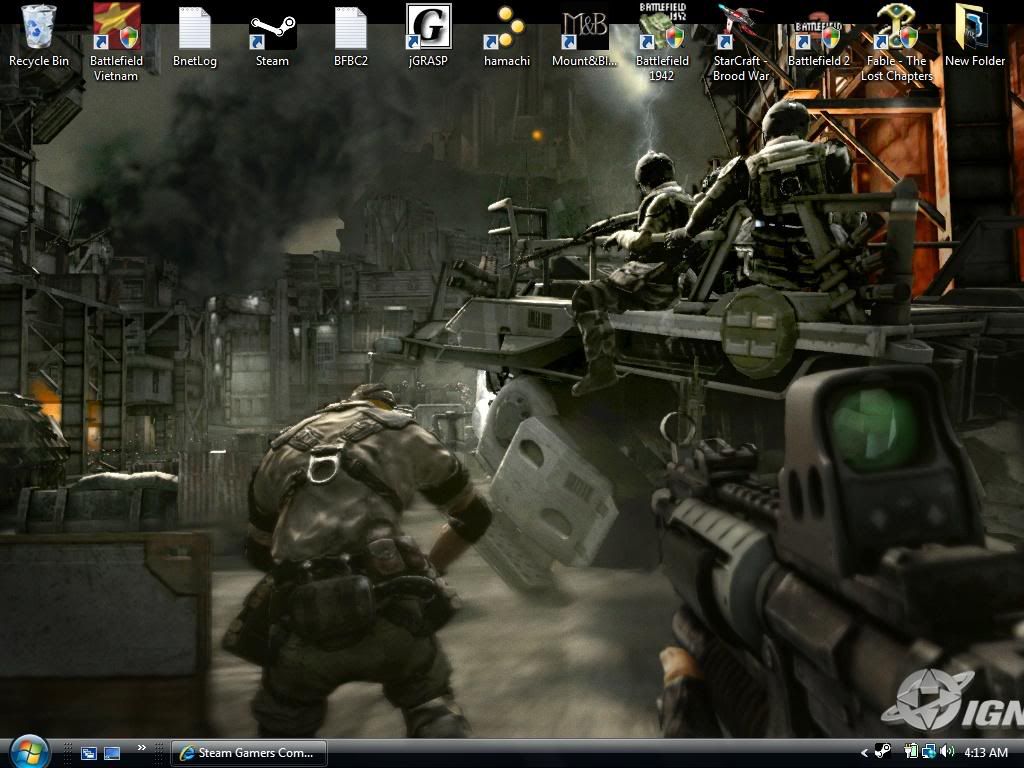
Task: Open the battery power tray icon
Action: (910, 752)
